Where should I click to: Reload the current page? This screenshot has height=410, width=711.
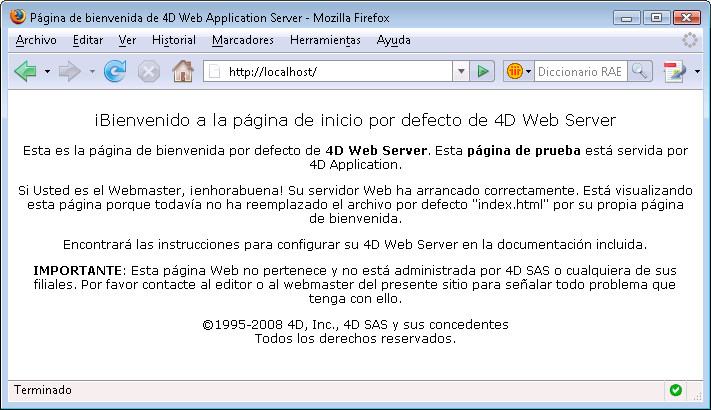click(x=115, y=72)
